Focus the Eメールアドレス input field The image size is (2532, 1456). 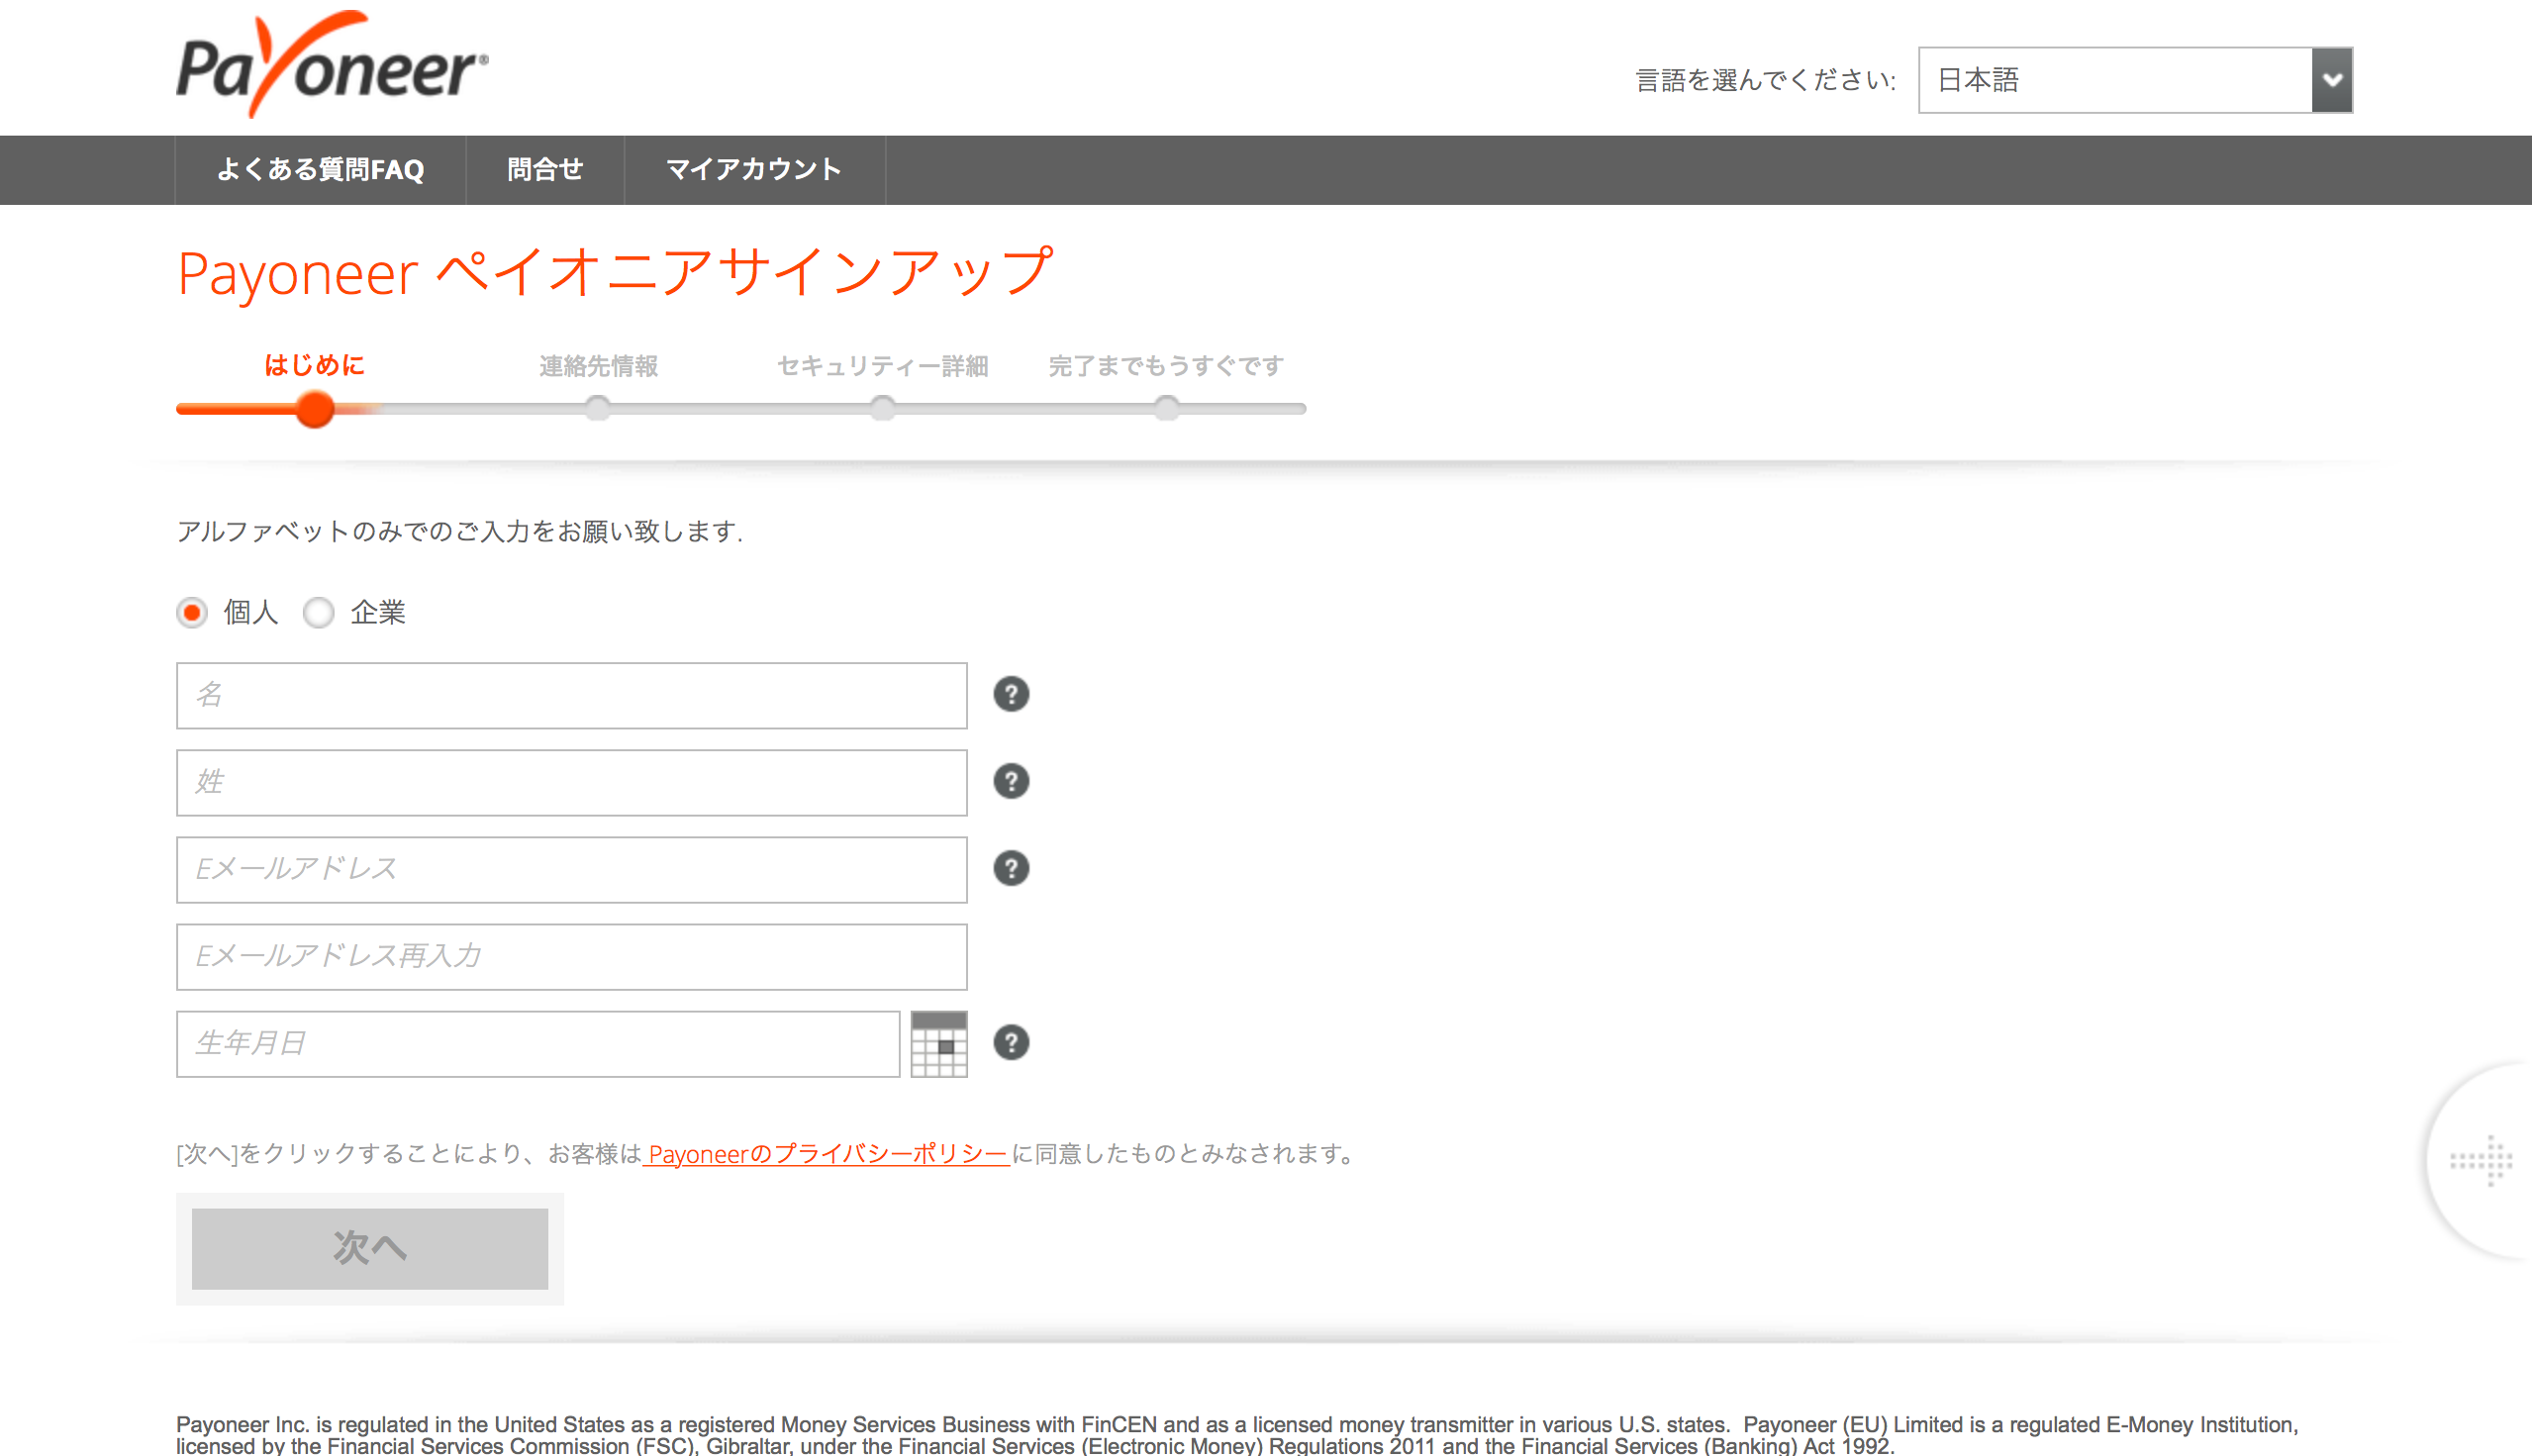click(572, 869)
